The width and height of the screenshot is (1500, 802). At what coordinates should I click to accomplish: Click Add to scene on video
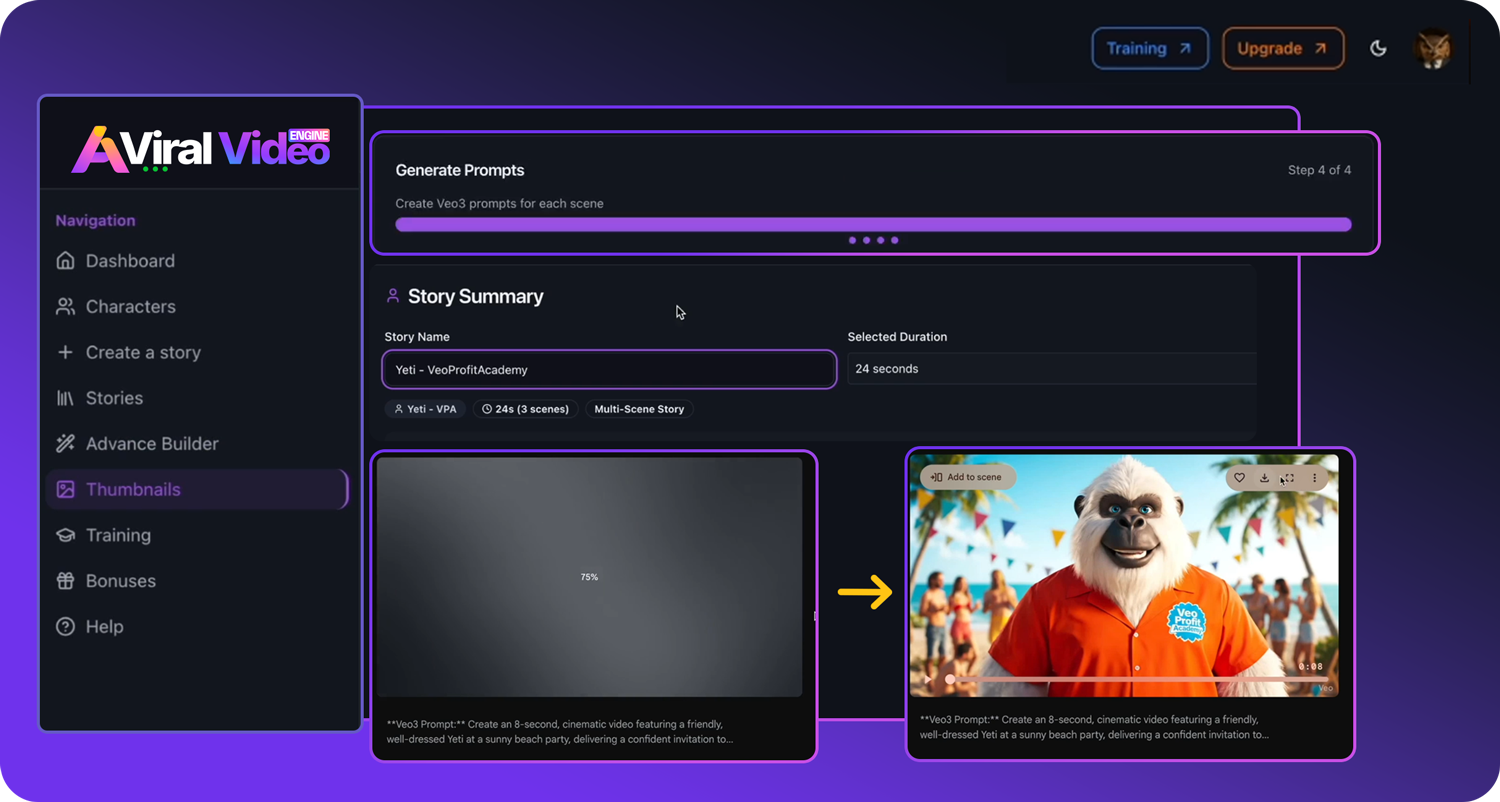966,477
